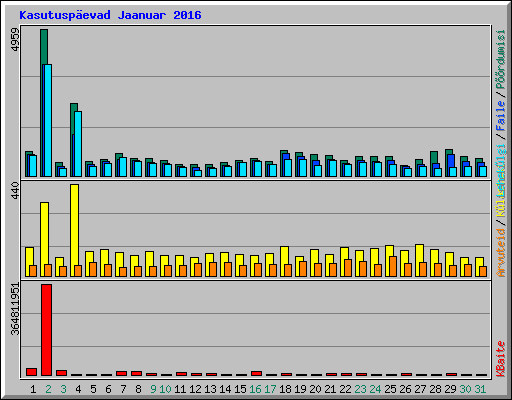This screenshot has width=512, height=400.
Task: Click the orange sites bar for day 25
Action: pyautogui.click(x=393, y=266)
